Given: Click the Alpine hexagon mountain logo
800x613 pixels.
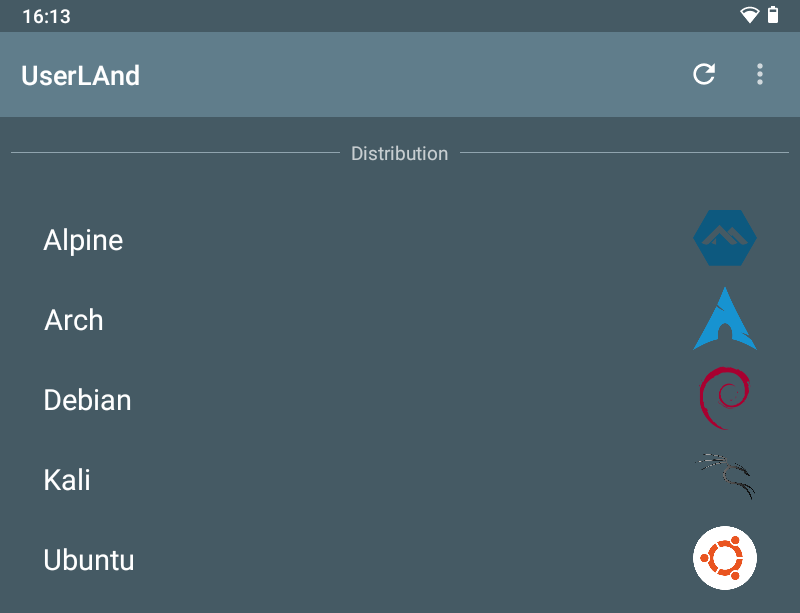Looking at the screenshot, I should [725, 239].
